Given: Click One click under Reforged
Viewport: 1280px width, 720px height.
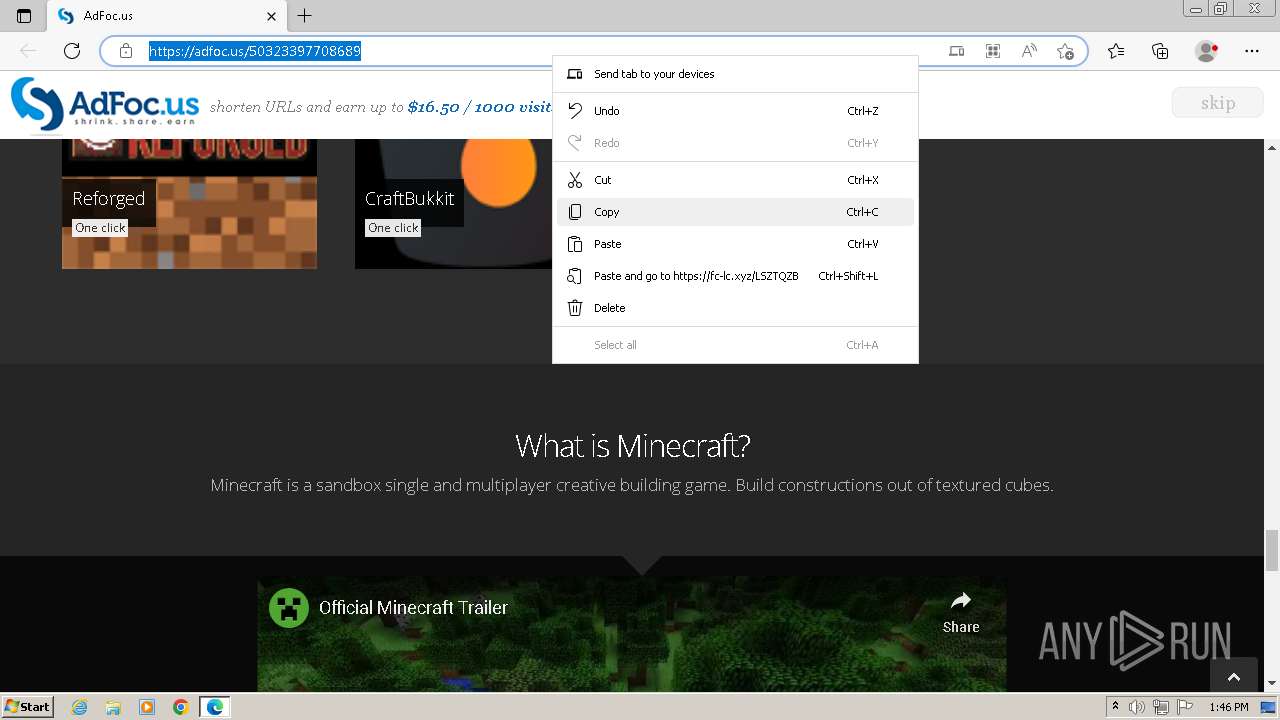Looking at the screenshot, I should (100, 228).
